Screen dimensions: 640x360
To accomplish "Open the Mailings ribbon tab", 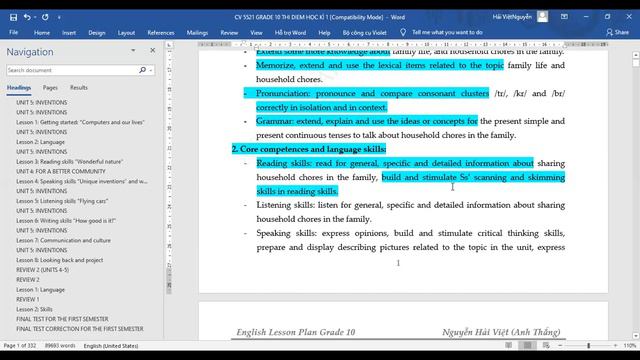I will coord(197,33).
